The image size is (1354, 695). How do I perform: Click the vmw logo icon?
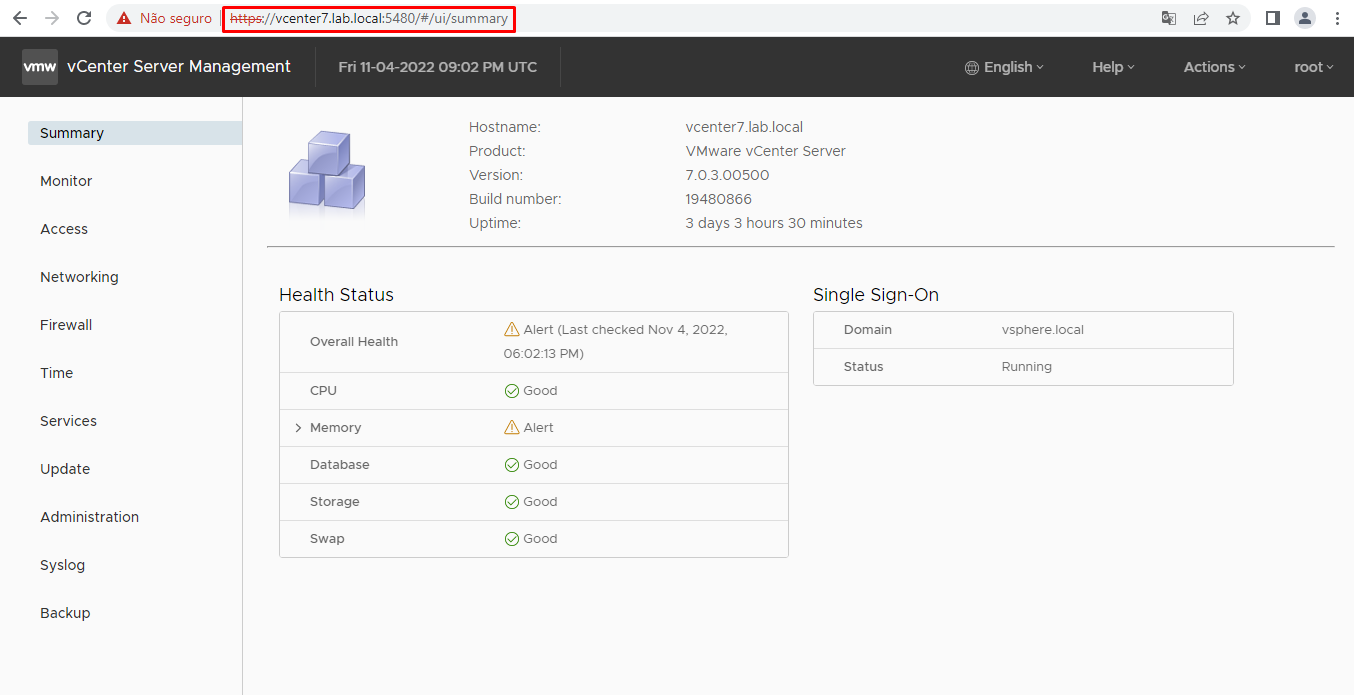click(x=40, y=67)
